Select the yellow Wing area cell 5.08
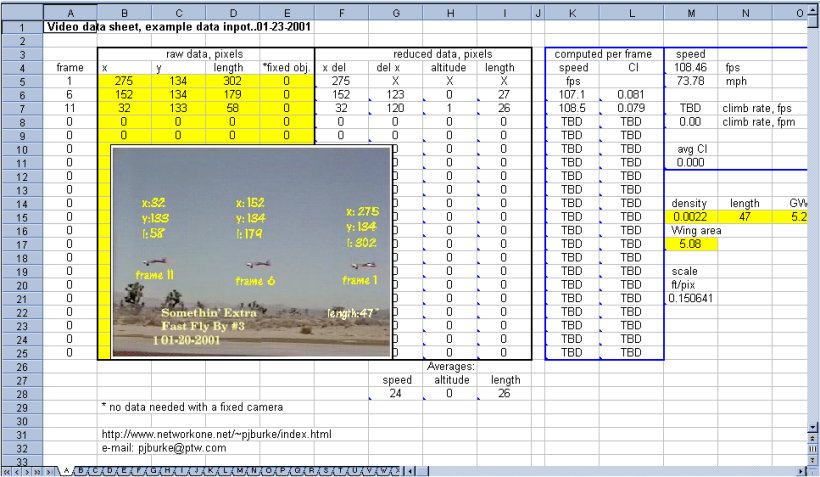The image size is (820, 477). [689, 243]
